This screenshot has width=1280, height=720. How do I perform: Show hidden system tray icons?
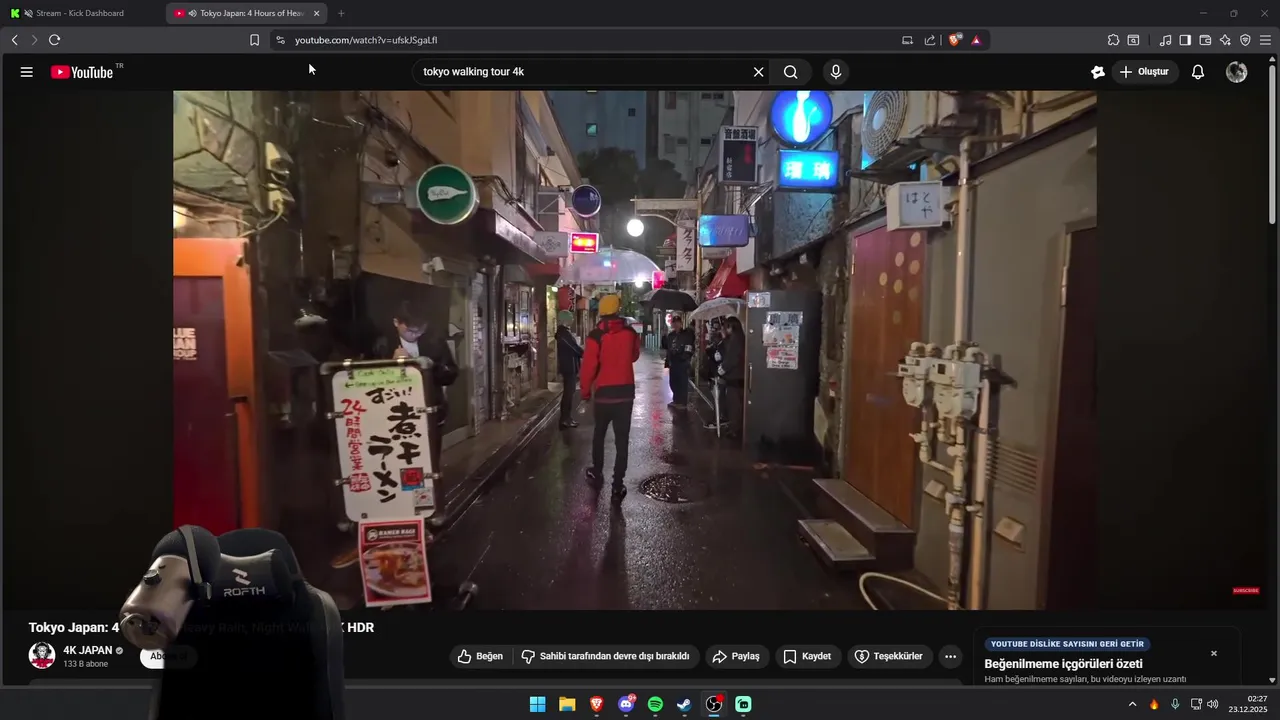1132,704
